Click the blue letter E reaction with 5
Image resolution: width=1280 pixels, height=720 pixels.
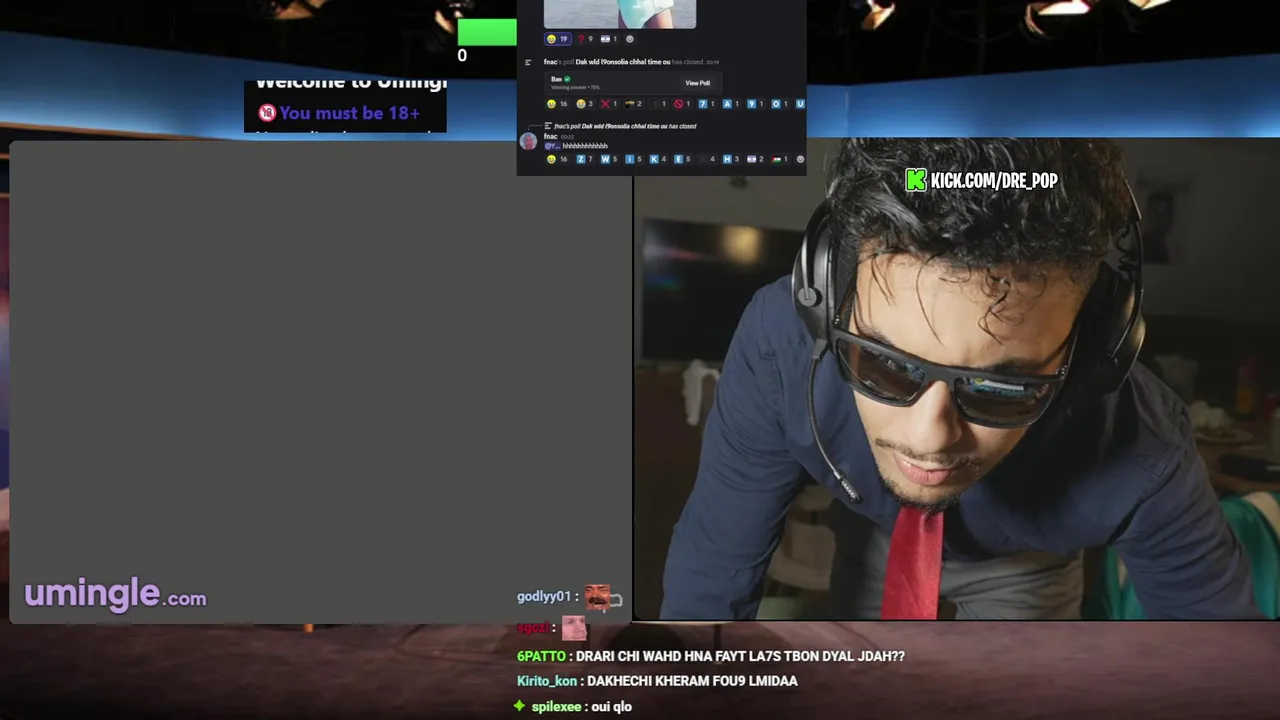[682, 159]
